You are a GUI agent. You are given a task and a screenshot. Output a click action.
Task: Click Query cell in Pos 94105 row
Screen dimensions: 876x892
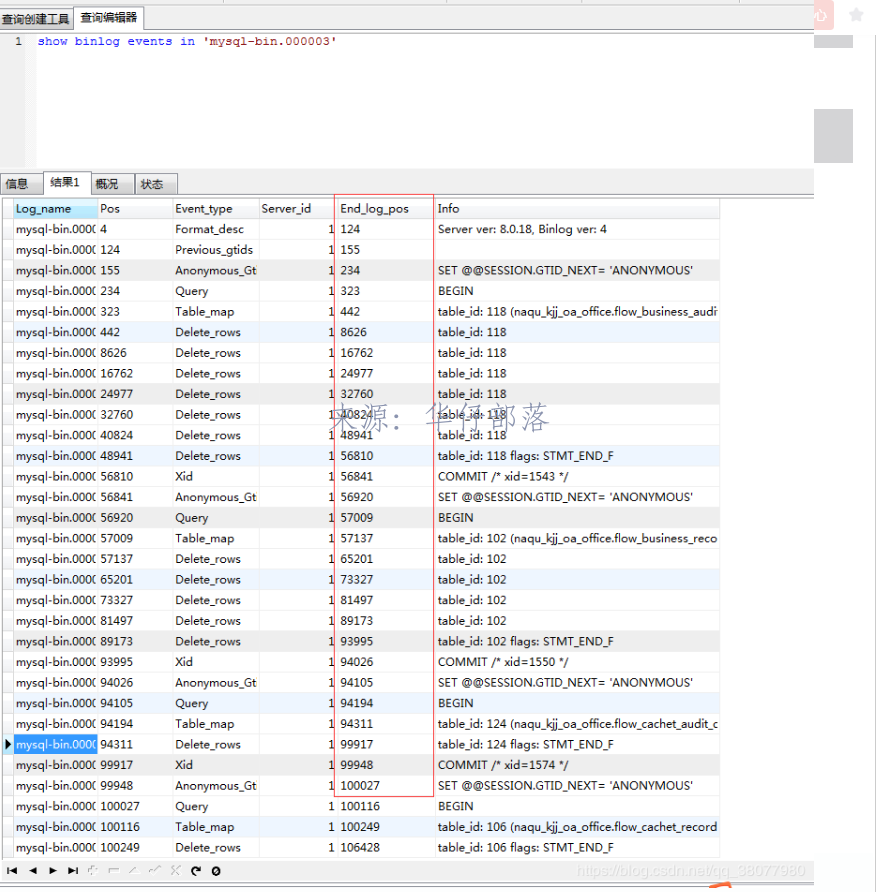(x=216, y=703)
